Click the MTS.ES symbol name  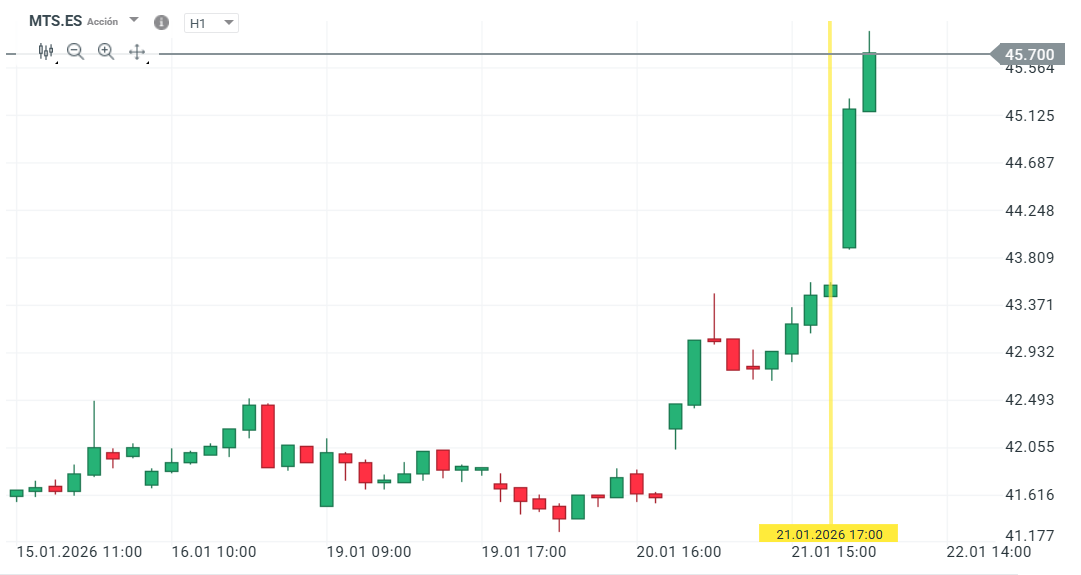(x=55, y=21)
